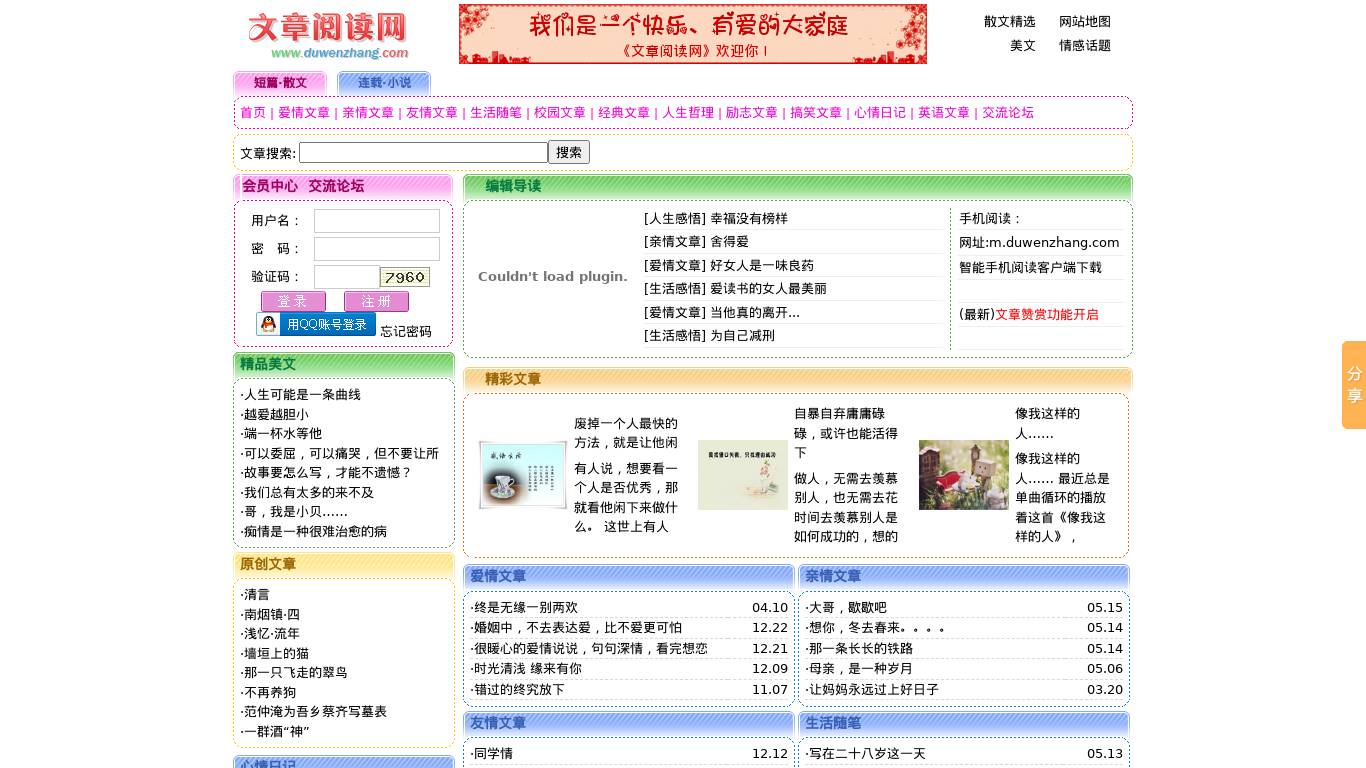This screenshot has height=768, width=1366.
Task: Click the captcha image showing 7960
Action: [404, 277]
